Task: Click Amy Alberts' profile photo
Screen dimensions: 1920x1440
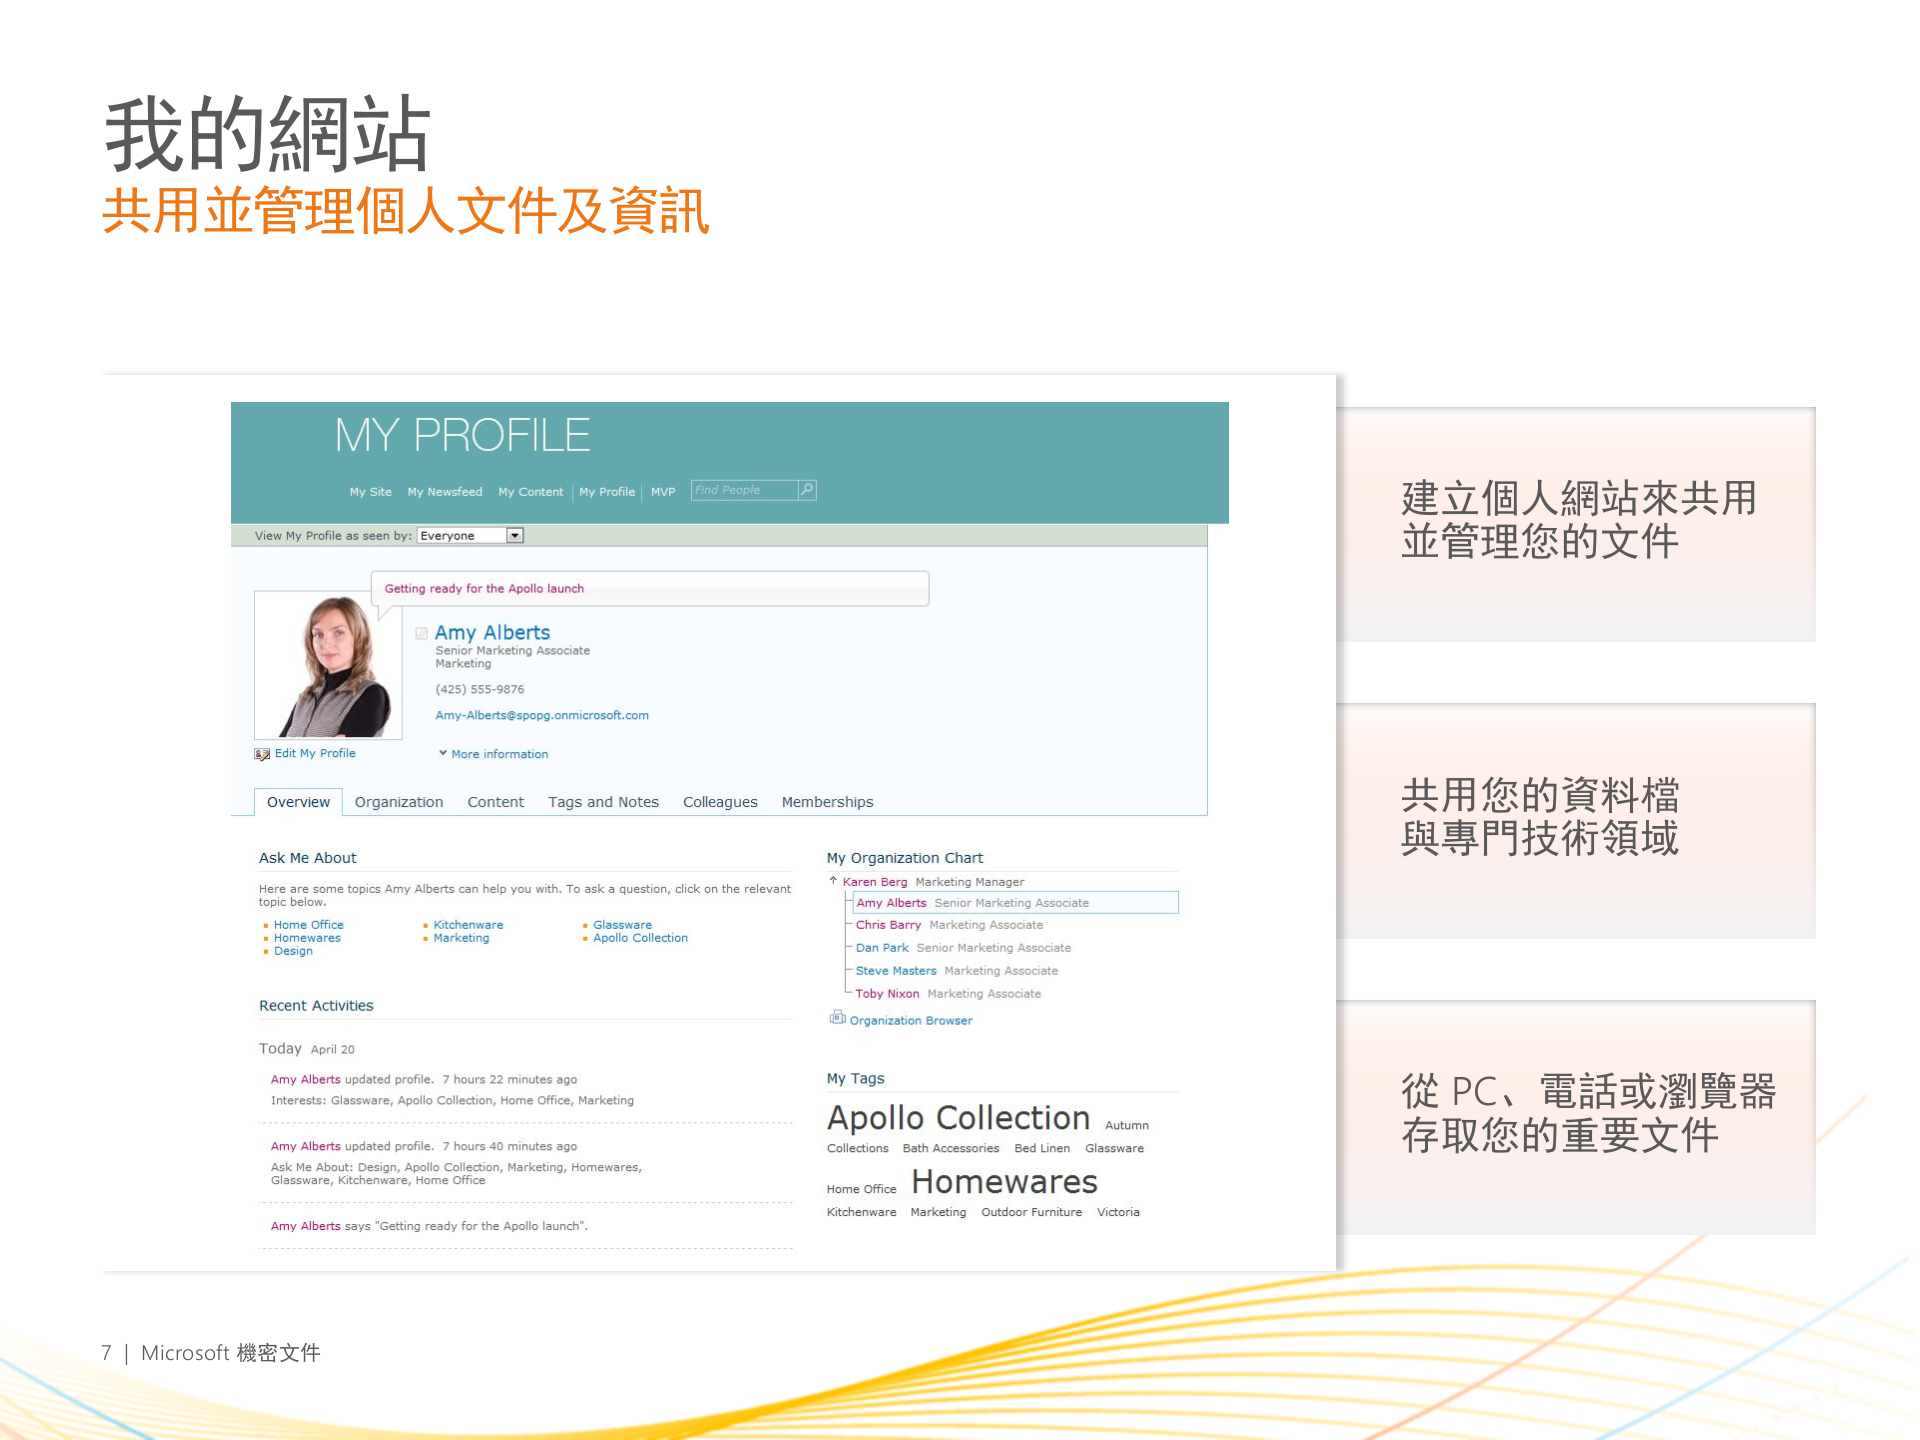Action: tap(327, 664)
